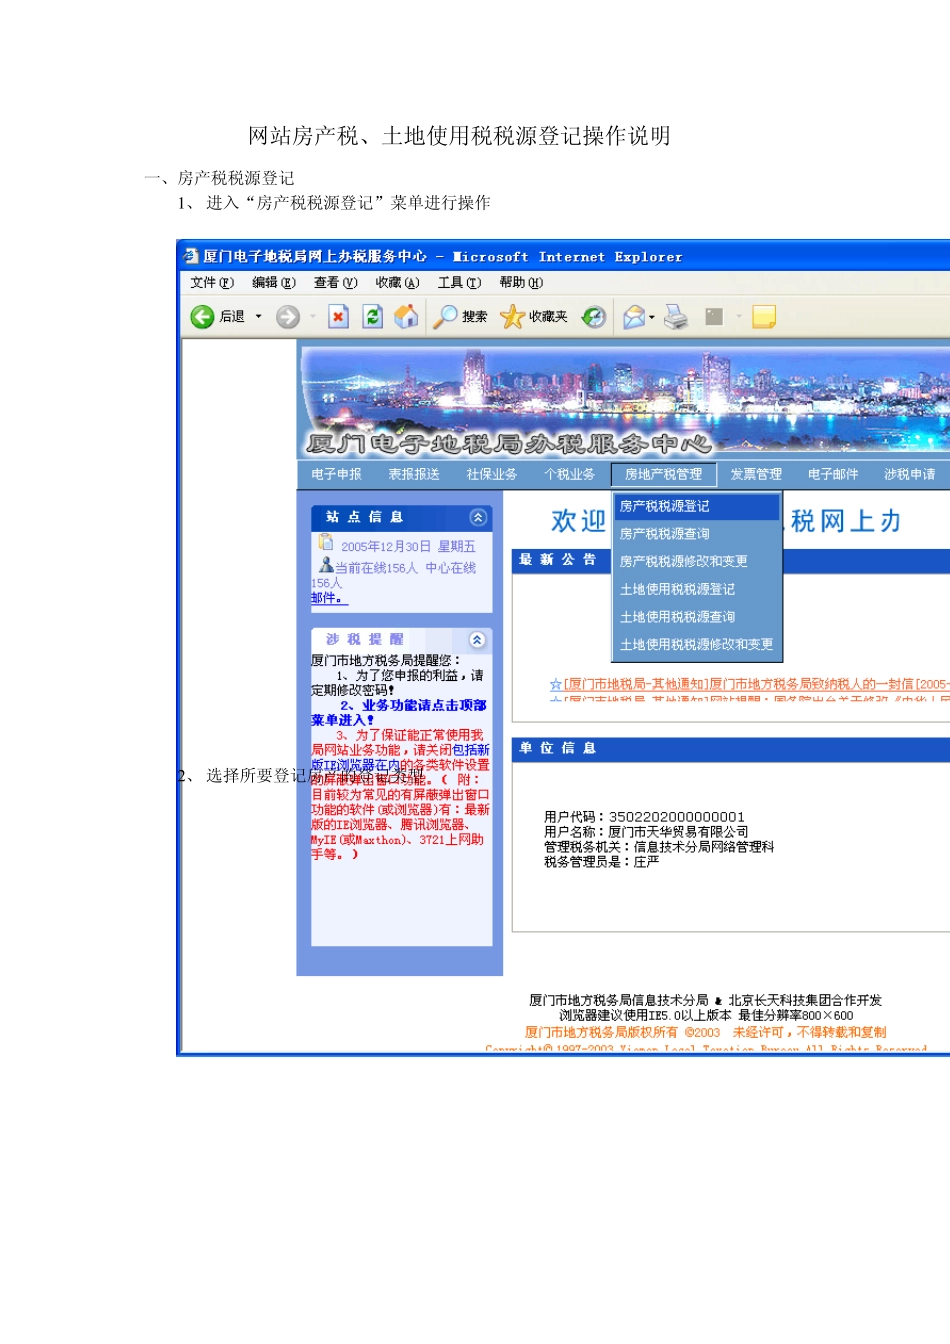This screenshot has width=950, height=1344.
Task: Open the 收藏(A) menu
Action: point(398,283)
